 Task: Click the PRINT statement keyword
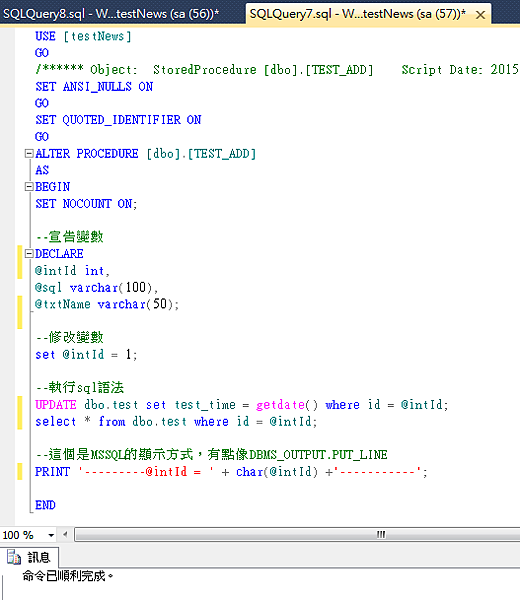coord(52,472)
